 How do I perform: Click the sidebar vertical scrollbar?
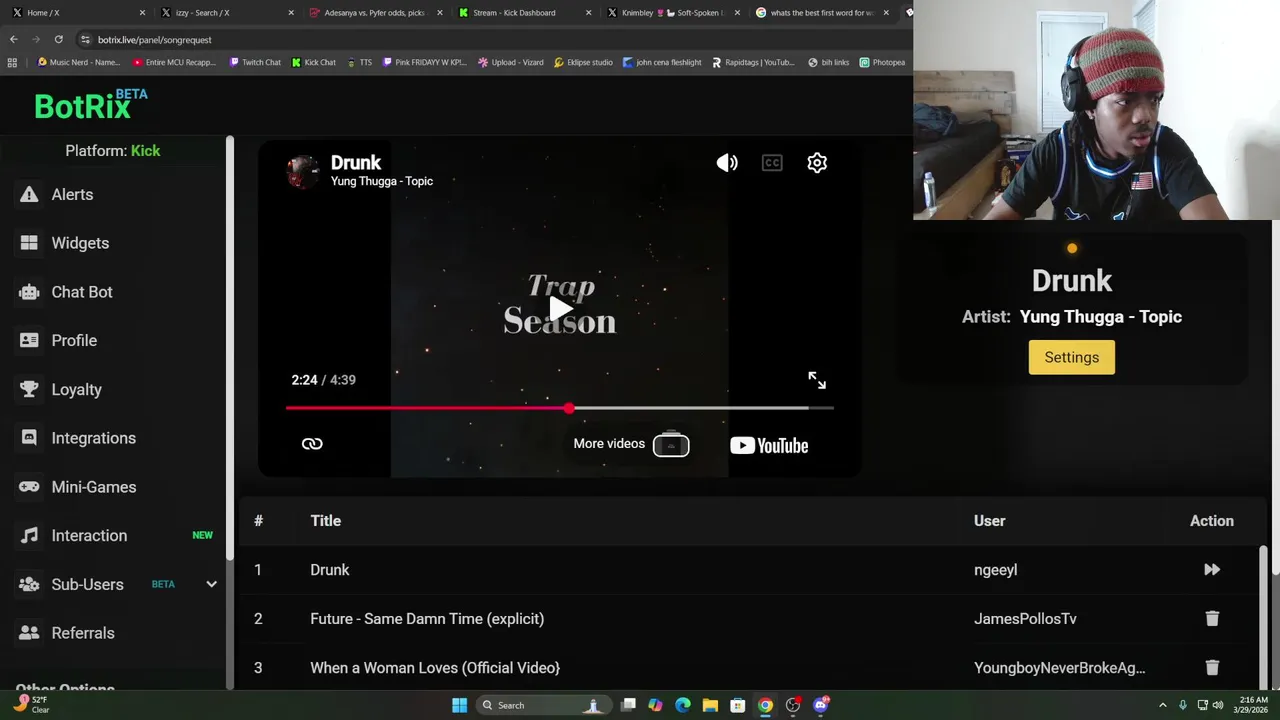pos(230,348)
